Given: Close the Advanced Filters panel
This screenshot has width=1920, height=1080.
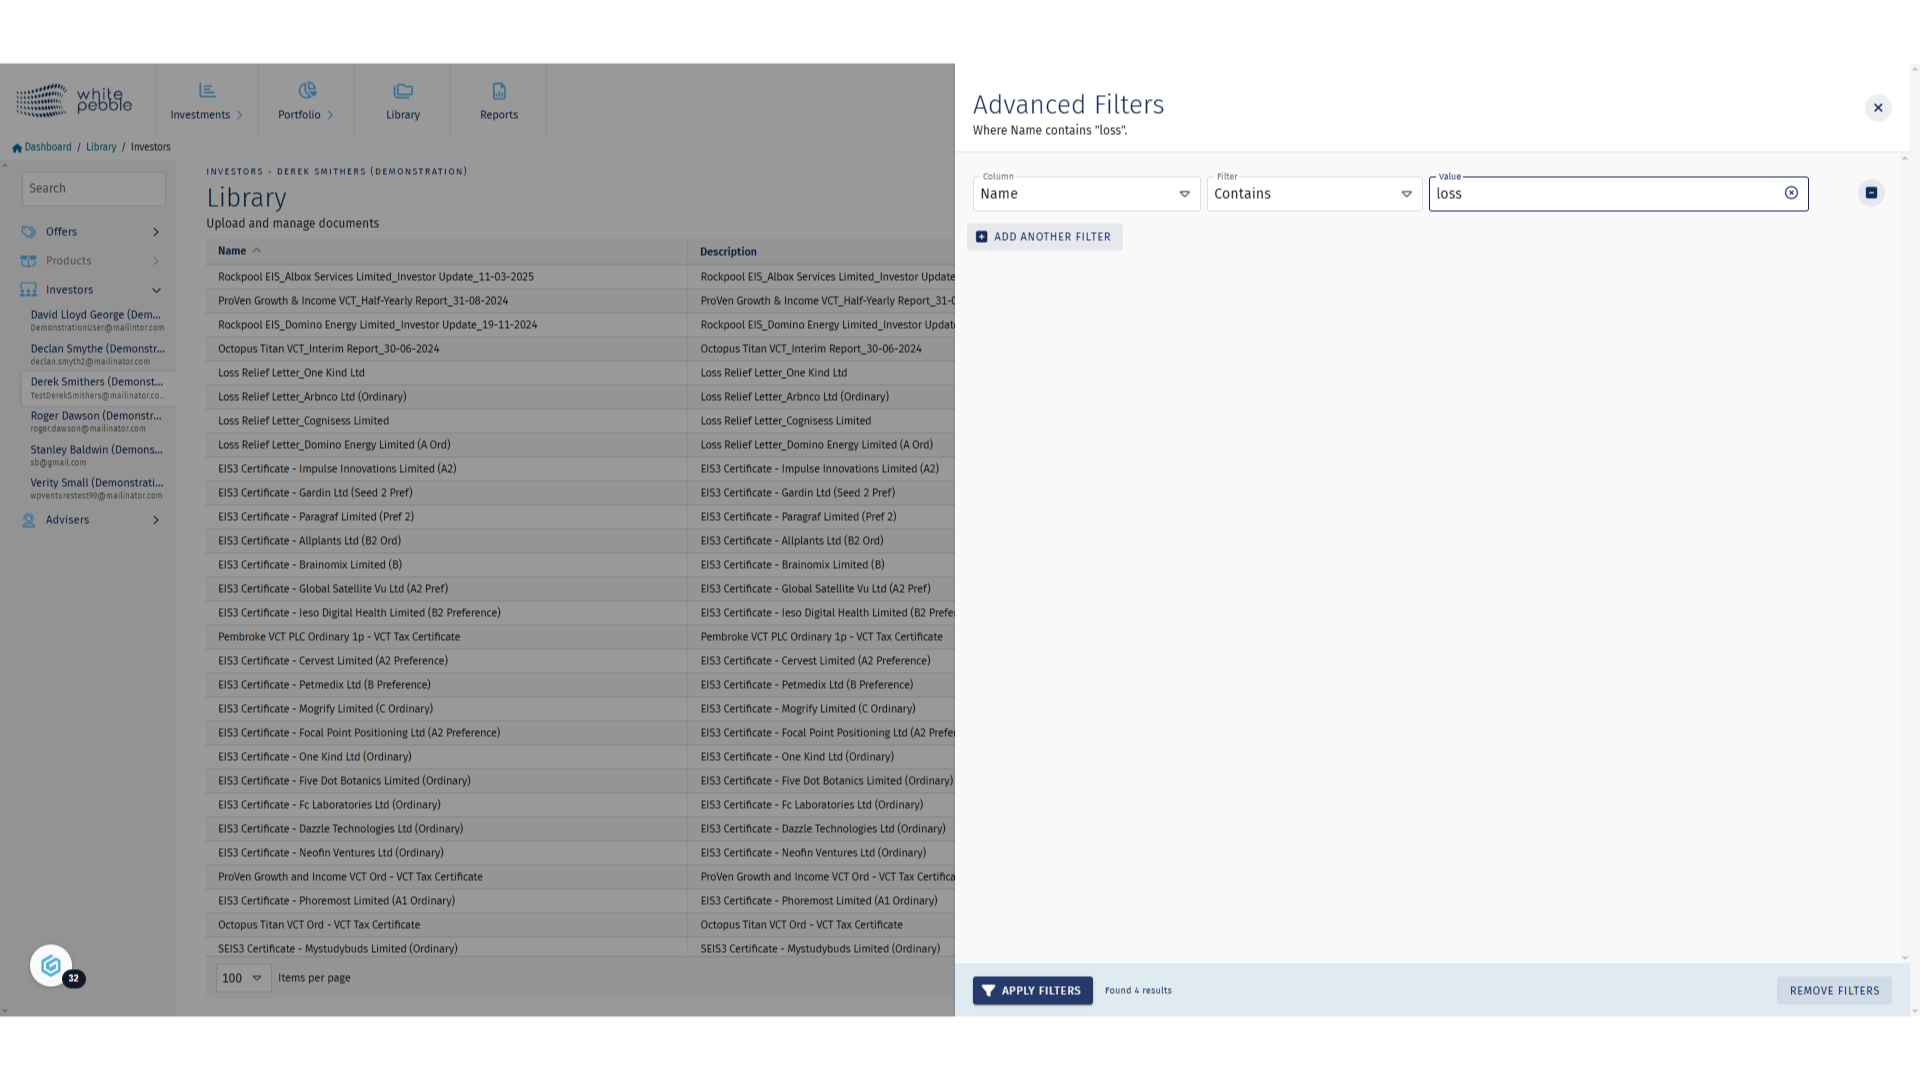Looking at the screenshot, I should (x=1877, y=108).
